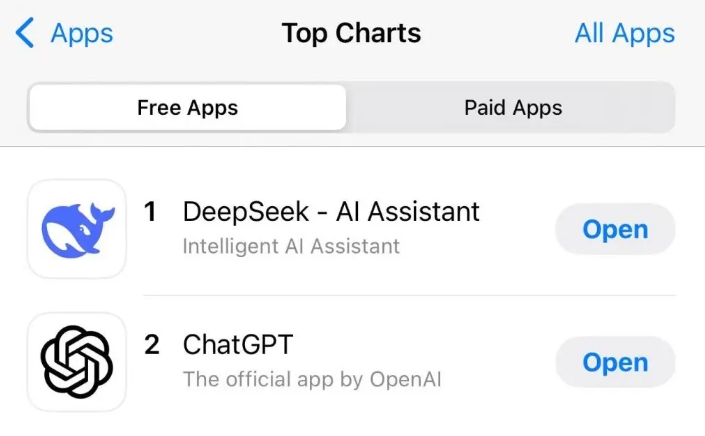Viewport: 705px width, 436px height.
Task: Click blank space right of ChatGPT title
Action: [420, 346]
